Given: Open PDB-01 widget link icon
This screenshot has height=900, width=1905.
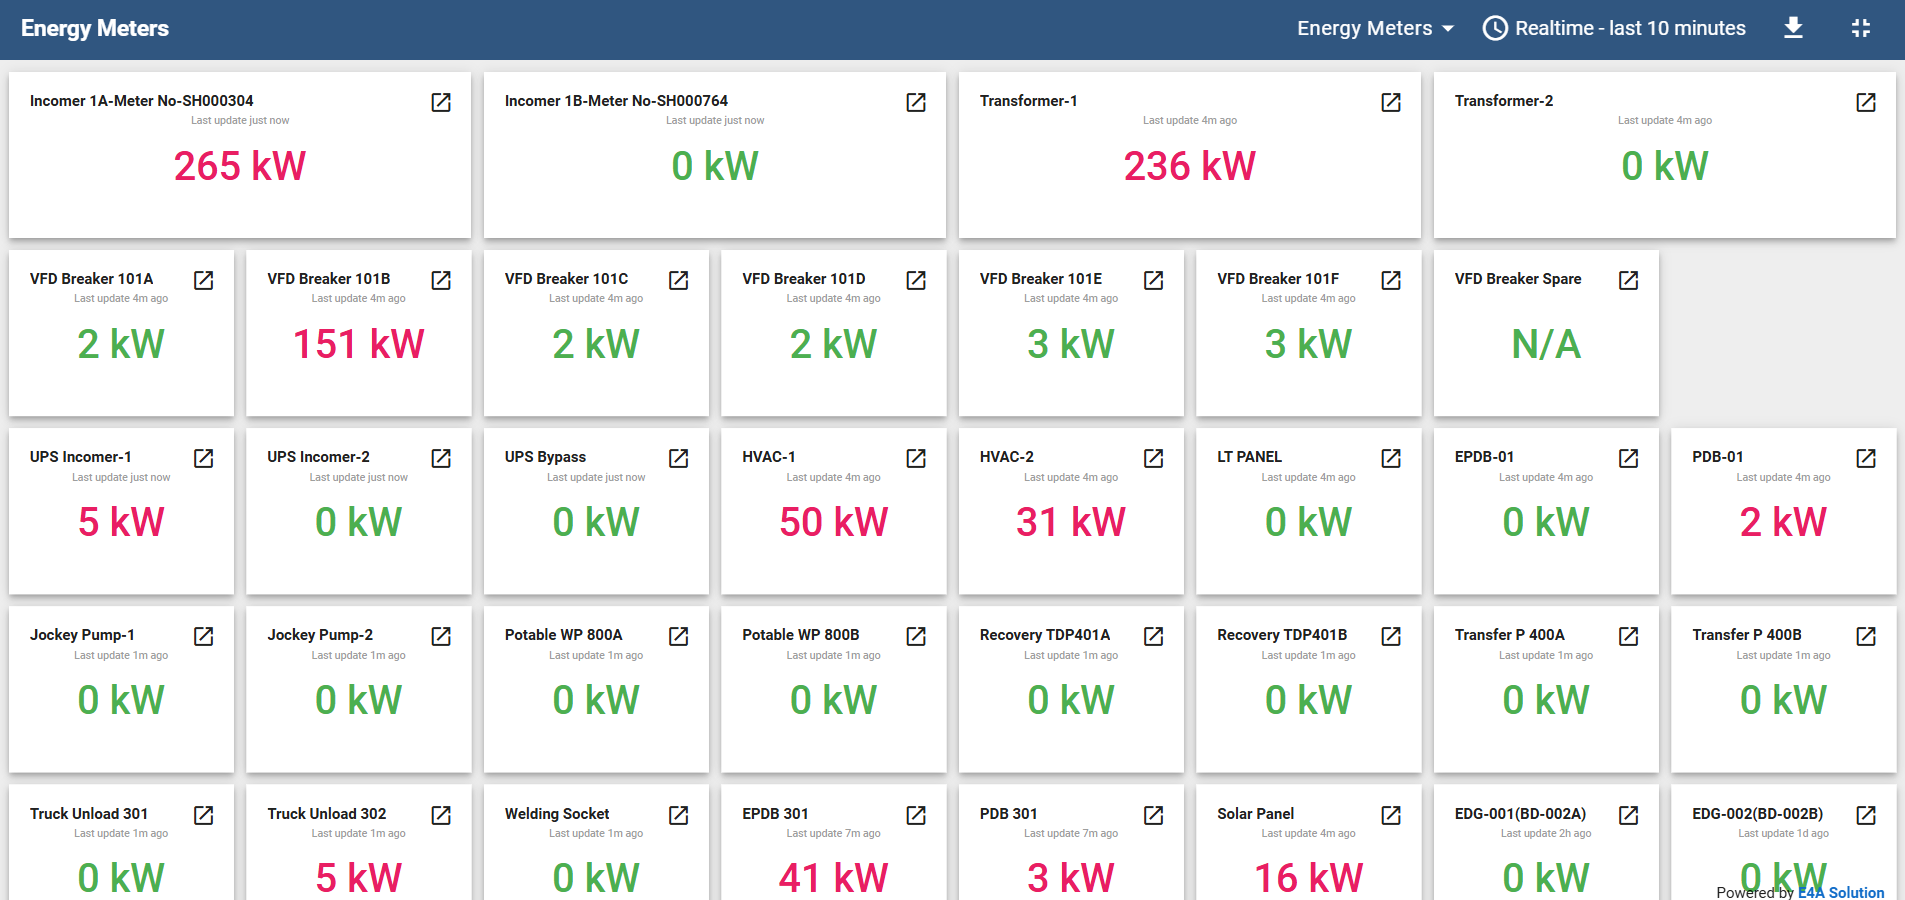Looking at the screenshot, I should tap(1866, 458).
